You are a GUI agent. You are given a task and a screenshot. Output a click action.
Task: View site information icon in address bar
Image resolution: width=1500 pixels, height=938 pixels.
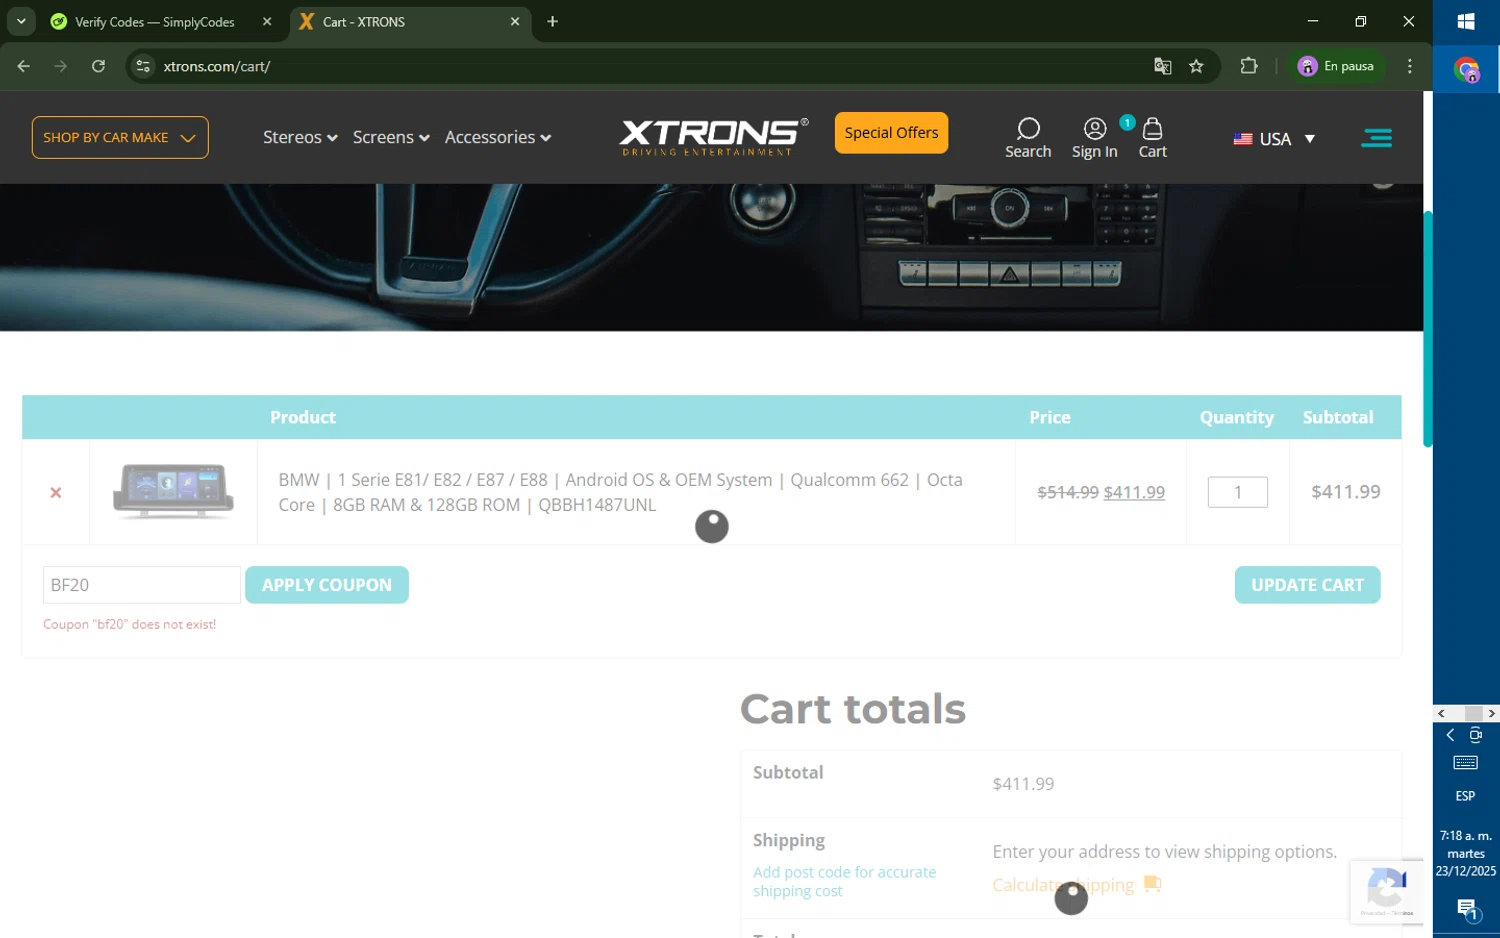coord(143,66)
